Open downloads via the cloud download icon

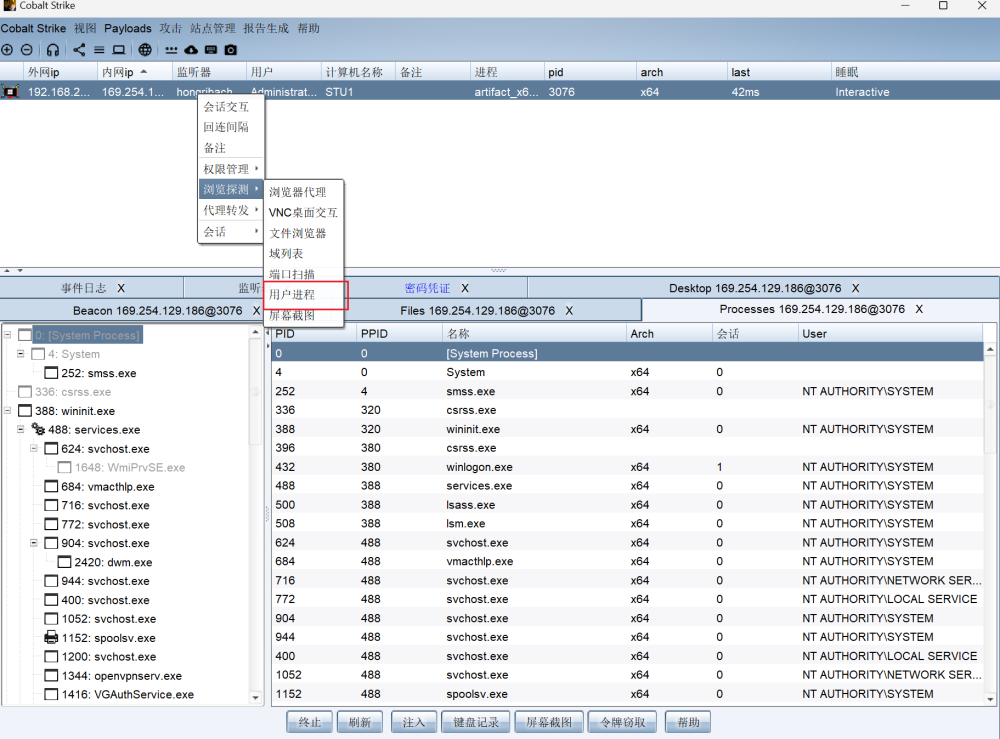click(x=191, y=50)
